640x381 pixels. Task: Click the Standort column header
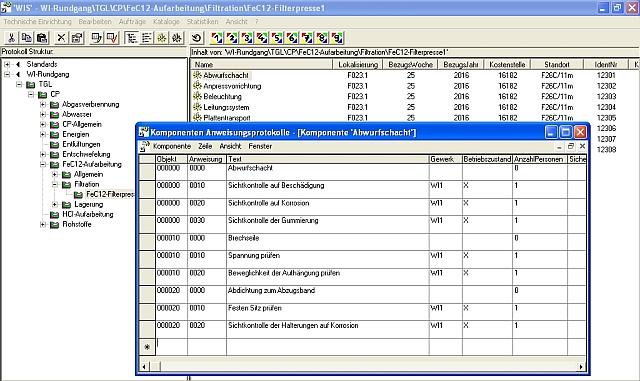point(557,65)
